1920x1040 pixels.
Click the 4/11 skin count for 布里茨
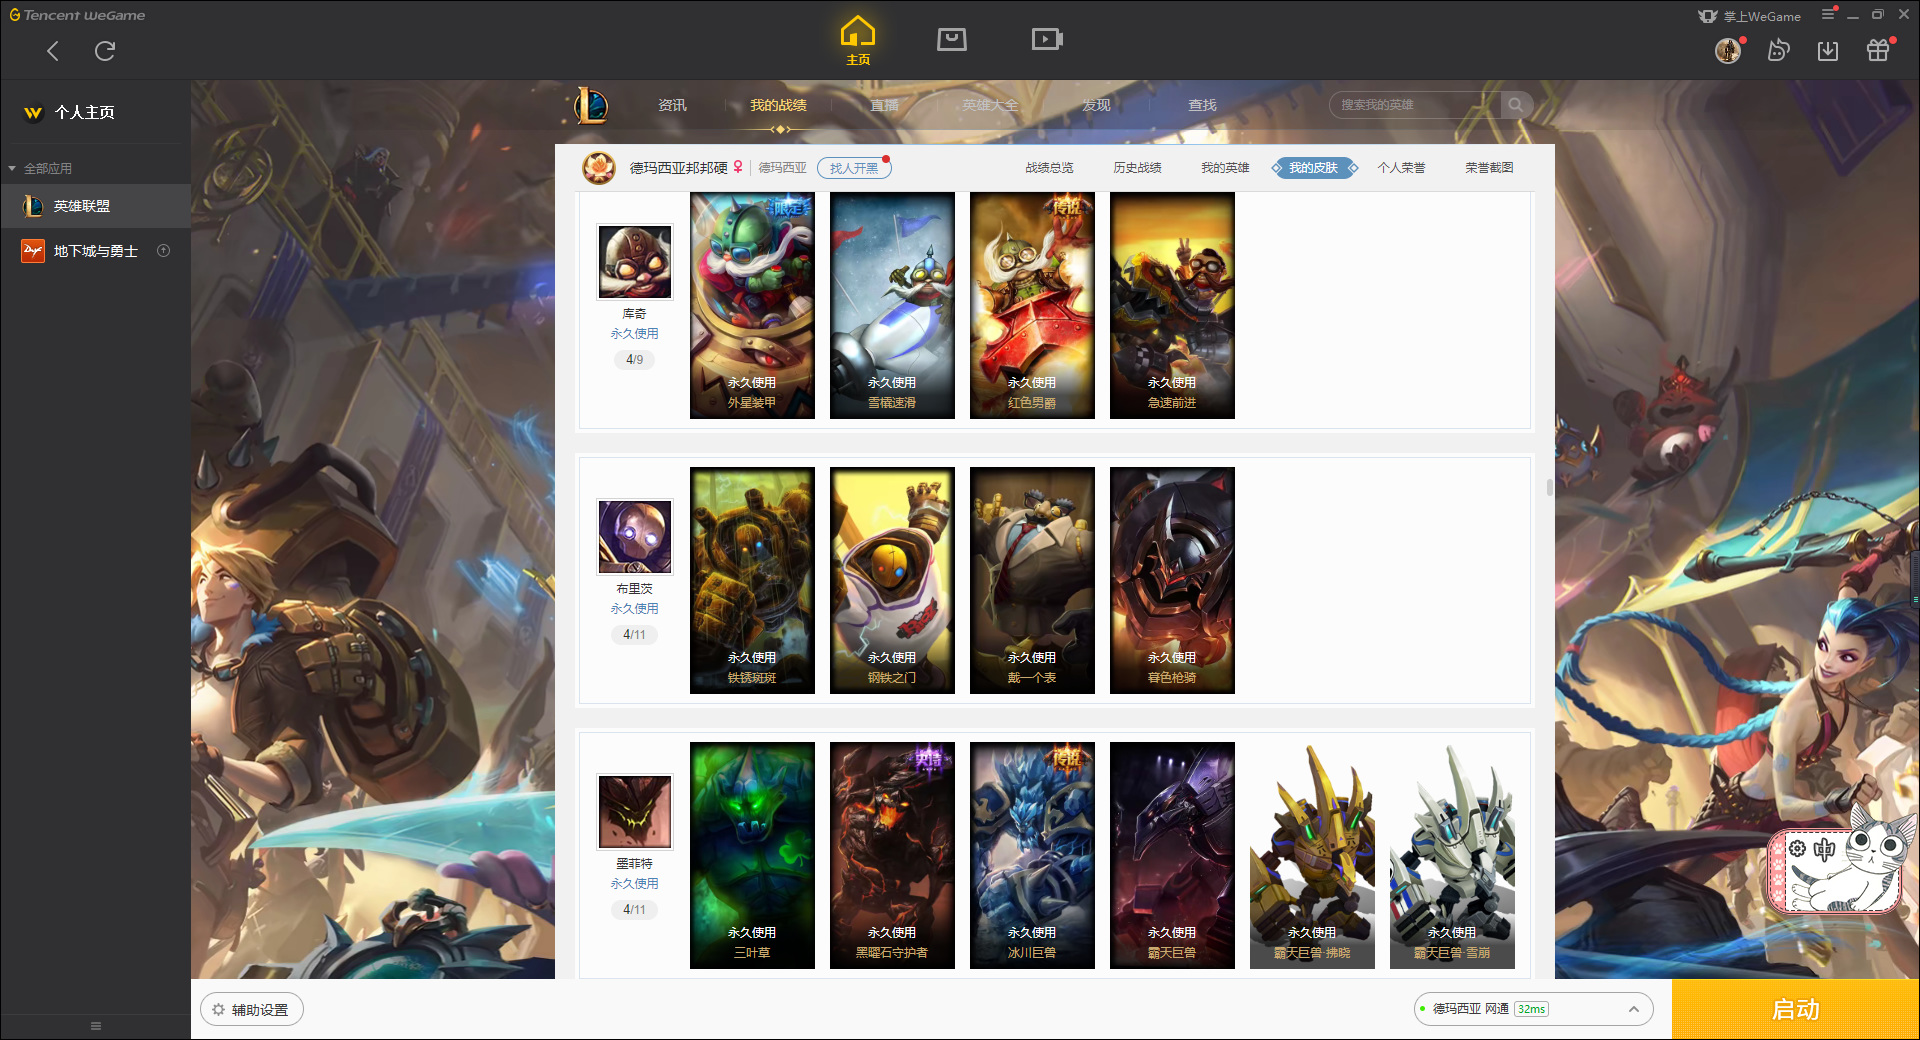635,634
